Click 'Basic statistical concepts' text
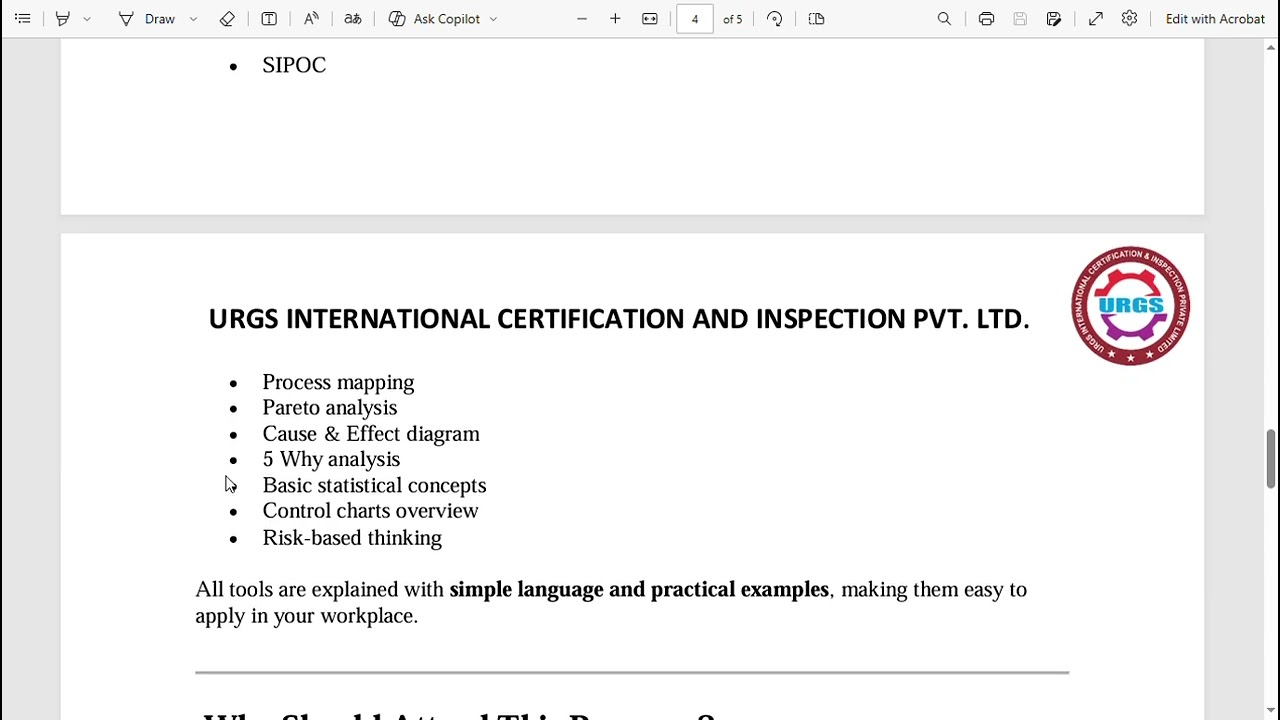This screenshot has width=1280, height=720. click(x=374, y=485)
